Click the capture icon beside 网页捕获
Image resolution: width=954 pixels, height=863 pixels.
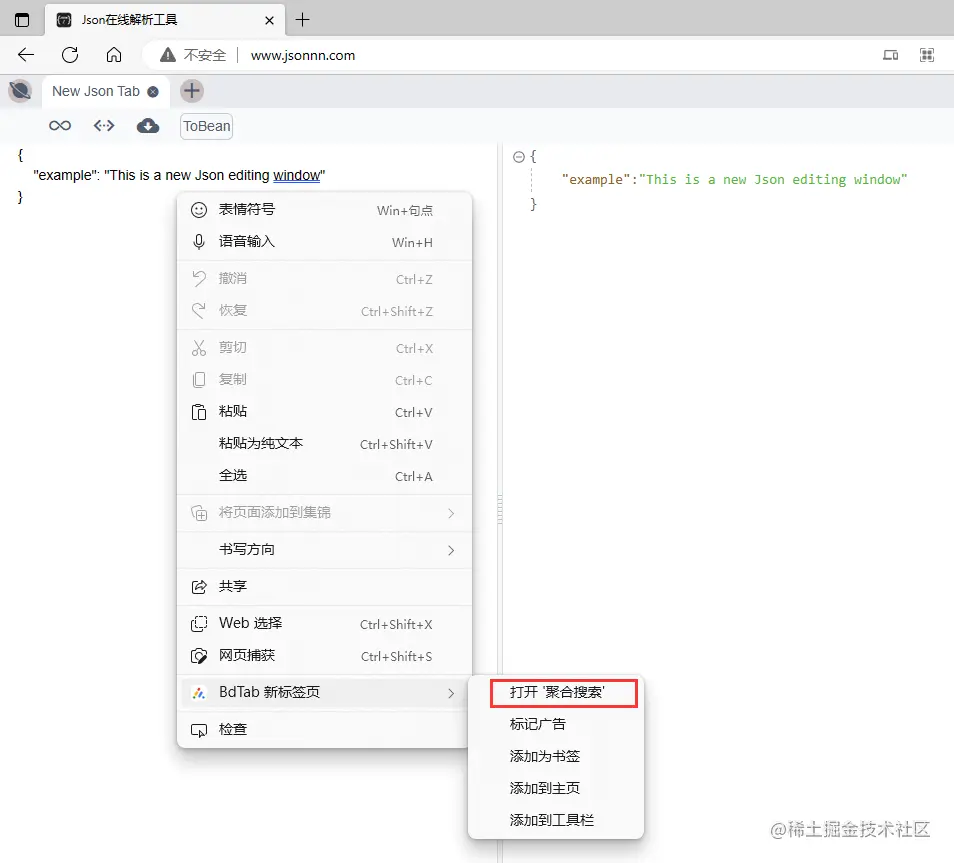click(199, 656)
